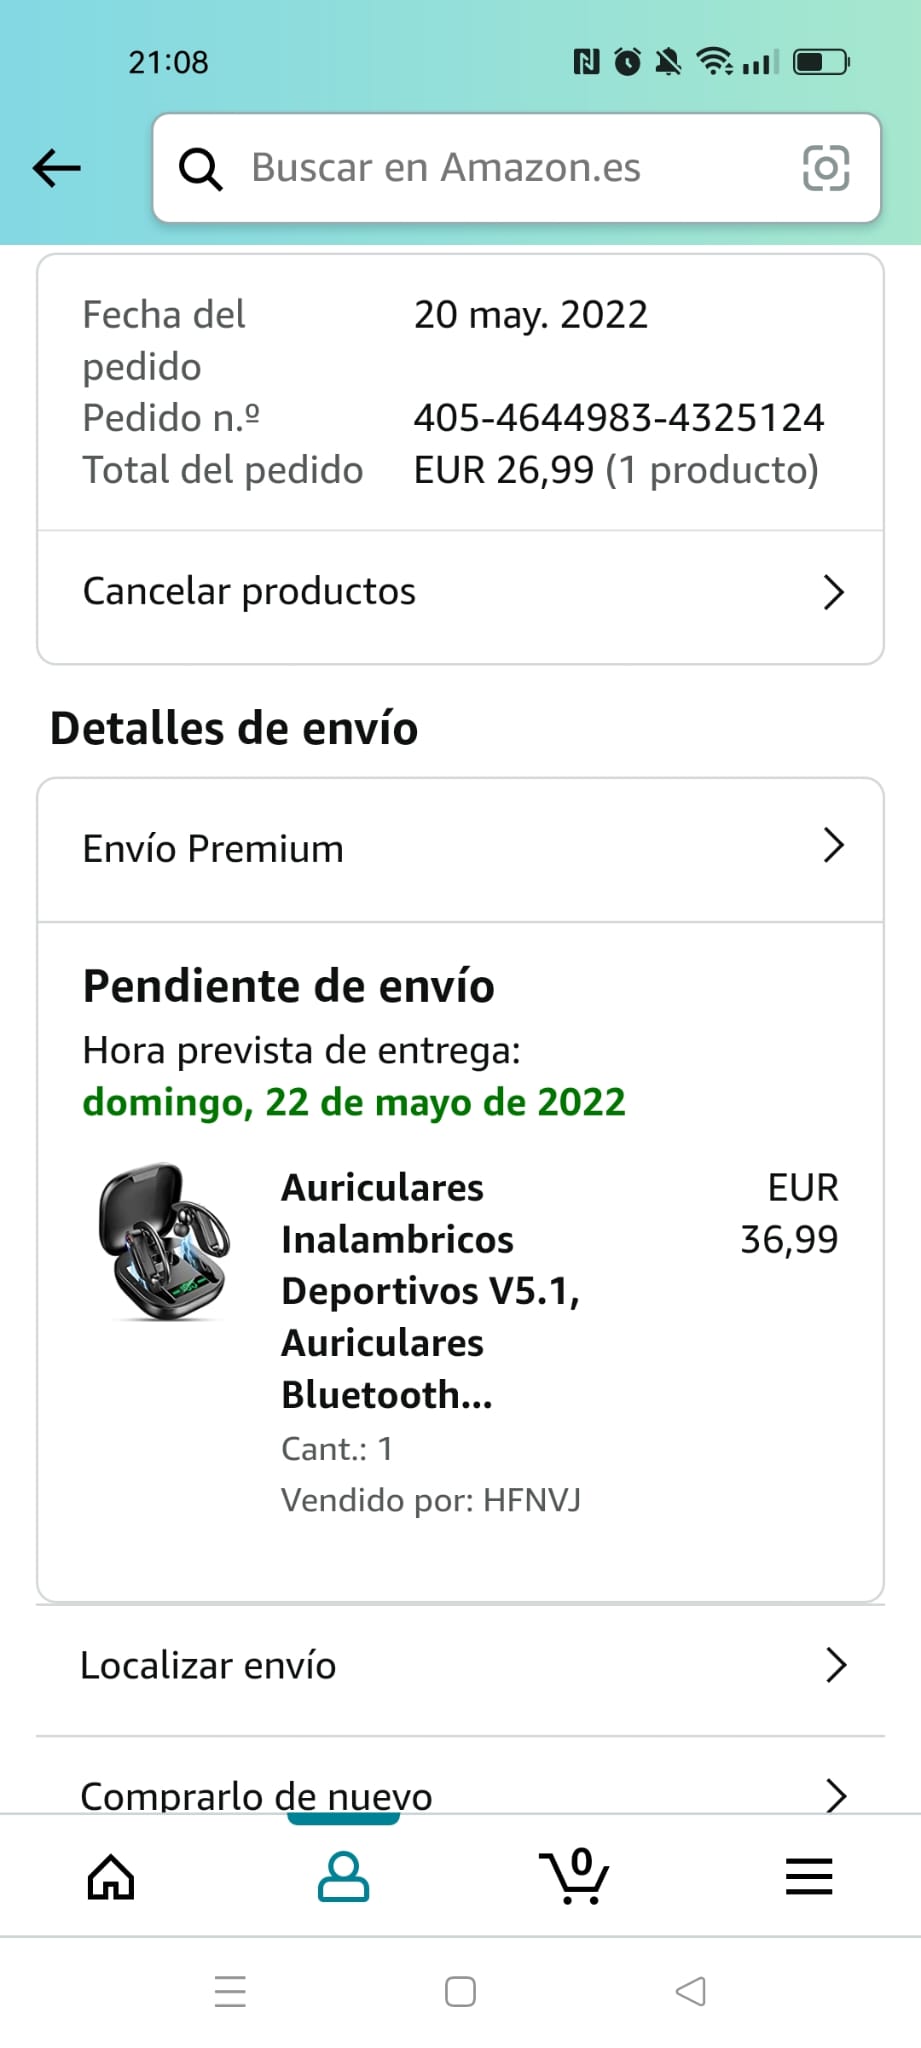Tap the Comprarlo de nuevo link
This screenshot has width=921, height=2048.
click(x=256, y=1795)
